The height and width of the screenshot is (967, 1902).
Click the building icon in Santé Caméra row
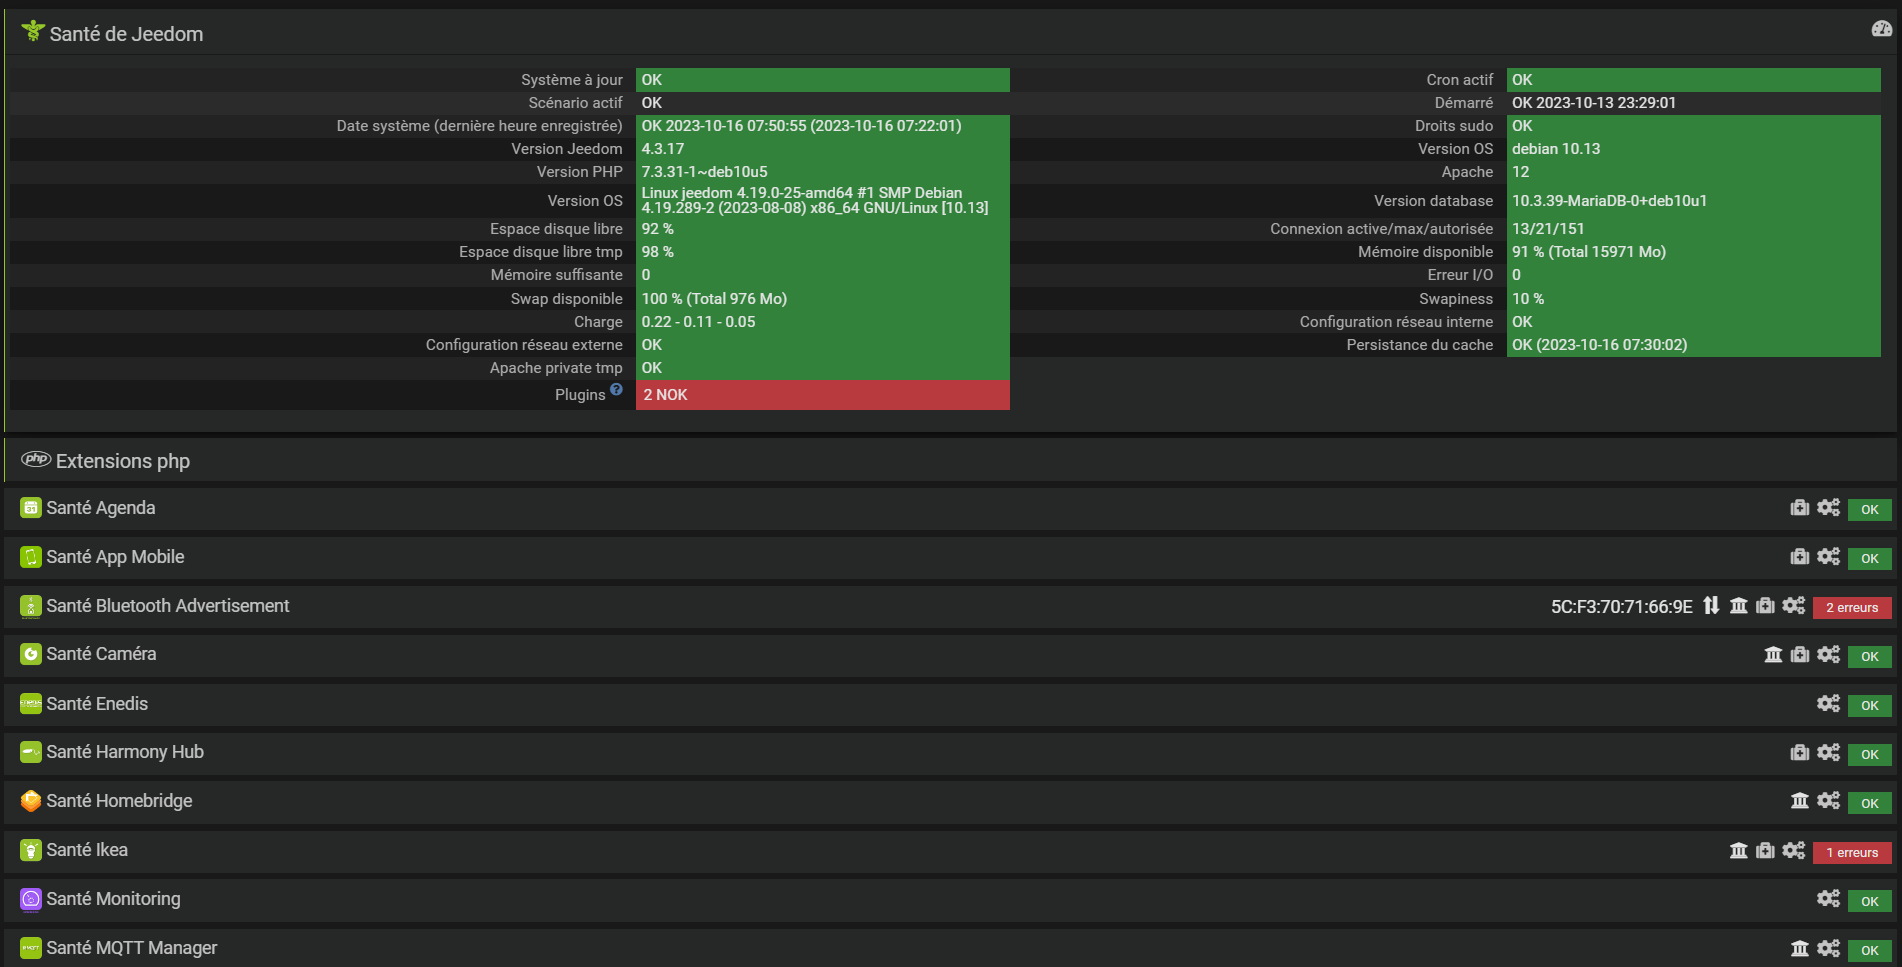(x=1773, y=655)
